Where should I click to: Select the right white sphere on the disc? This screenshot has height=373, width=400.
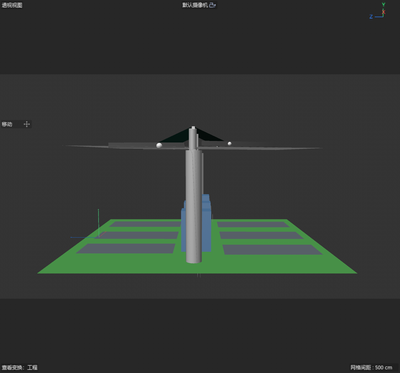point(229,143)
